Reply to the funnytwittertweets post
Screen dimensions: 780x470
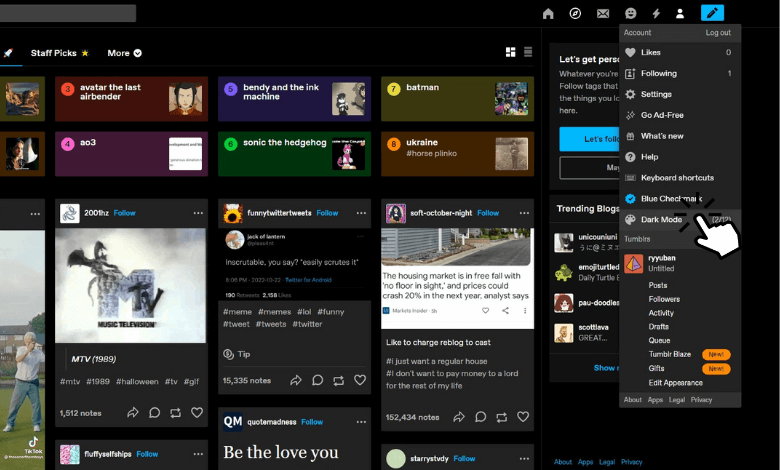click(317, 380)
